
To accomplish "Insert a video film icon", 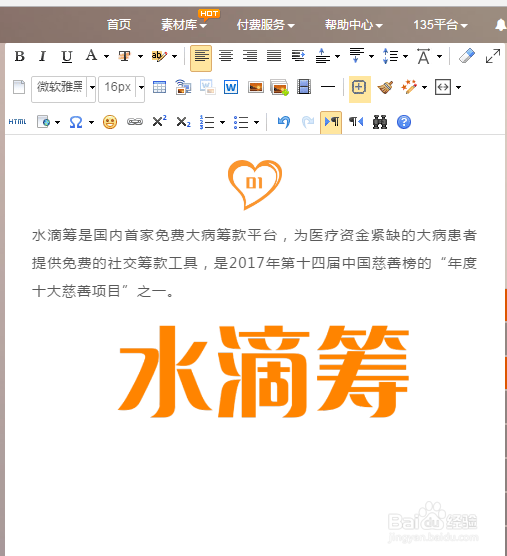I will pos(304,87).
